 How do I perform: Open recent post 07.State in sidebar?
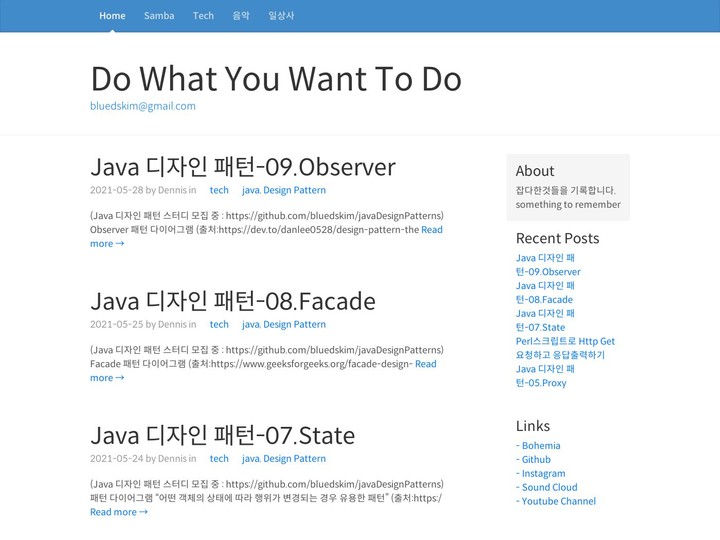[545, 321]
